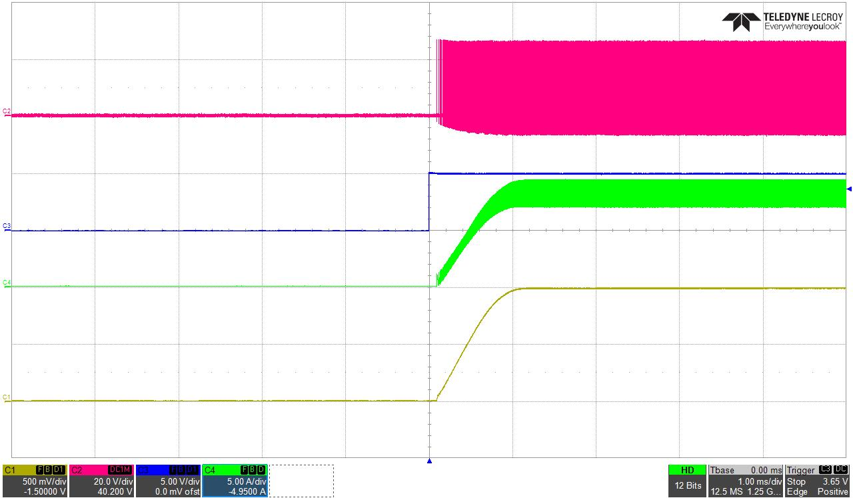Click the blue trigger position marker below the grid
The image size is (853, 498).
click(429, 461)
